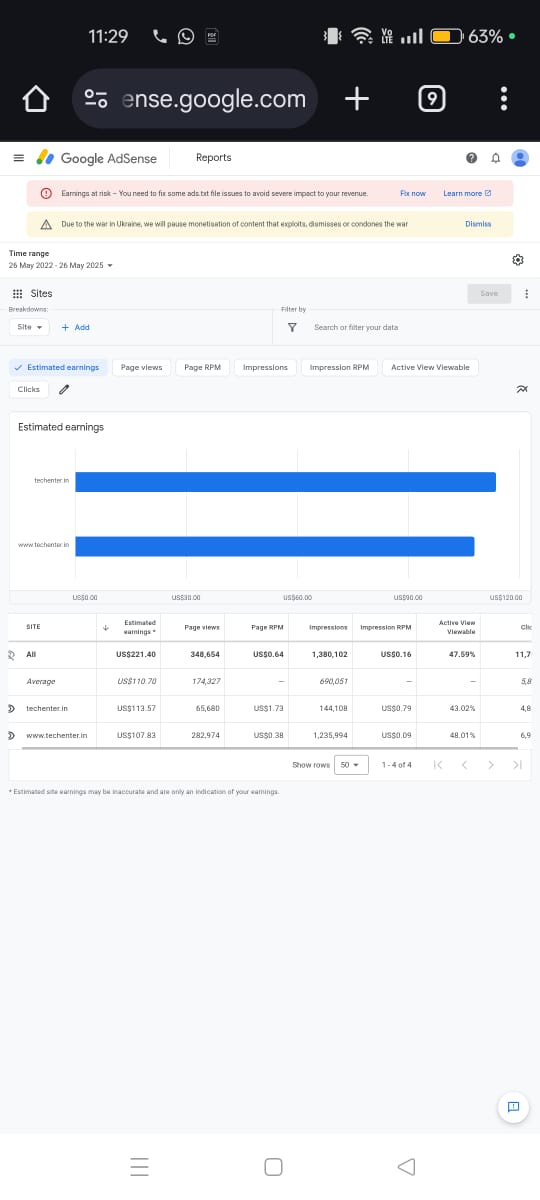Show the 9 open browser tabs
Screen dimensions: 540x1200
click(431, 98)
